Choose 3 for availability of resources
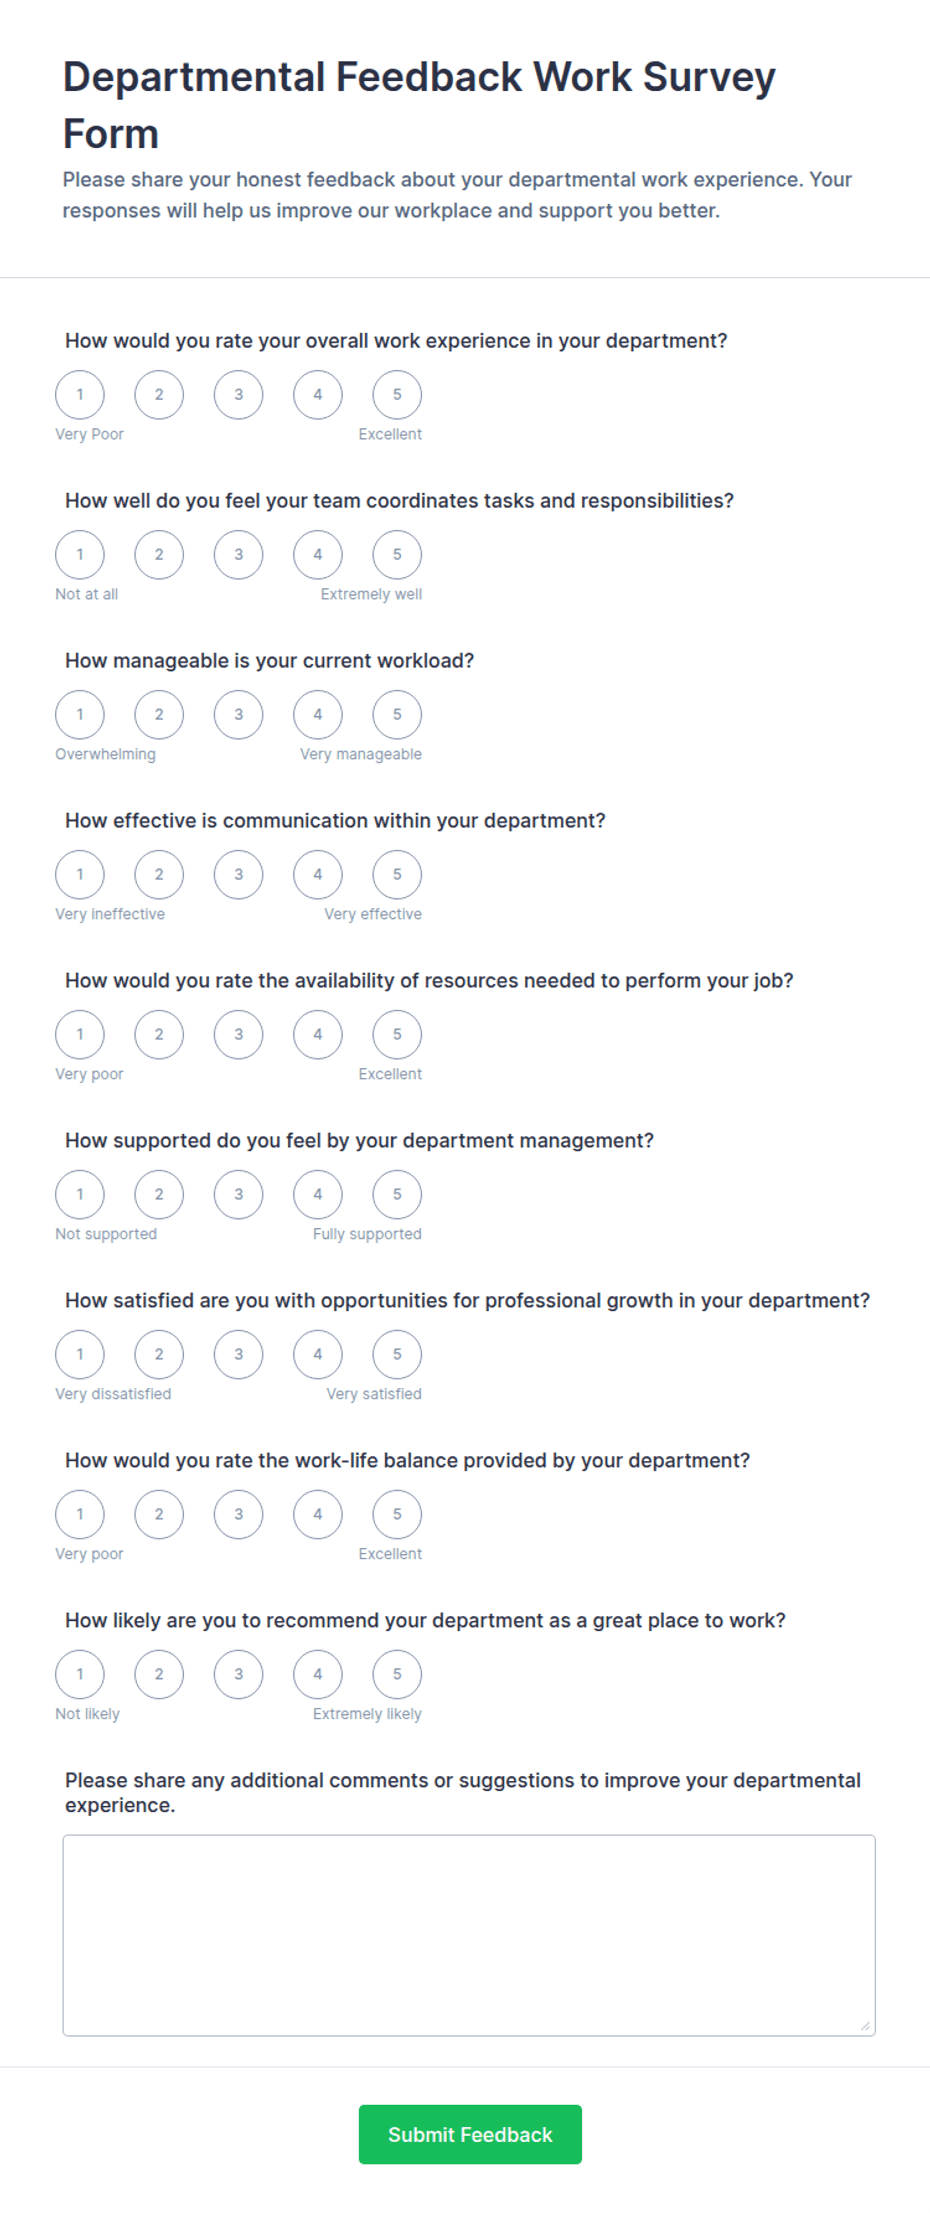This screenshot has height=2213, width=930. [238, 1034]
